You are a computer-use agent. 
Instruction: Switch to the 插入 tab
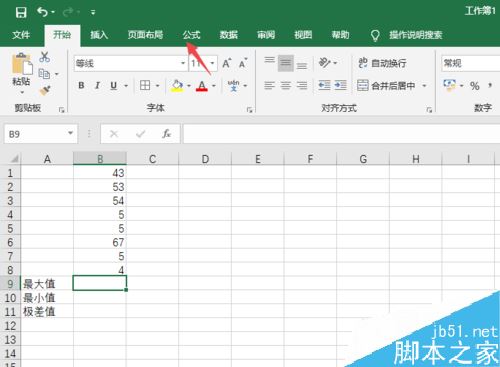99,35
